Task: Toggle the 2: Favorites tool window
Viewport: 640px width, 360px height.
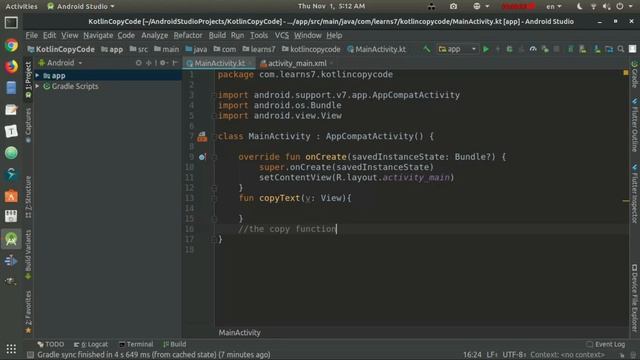Action: pos(28,312)
